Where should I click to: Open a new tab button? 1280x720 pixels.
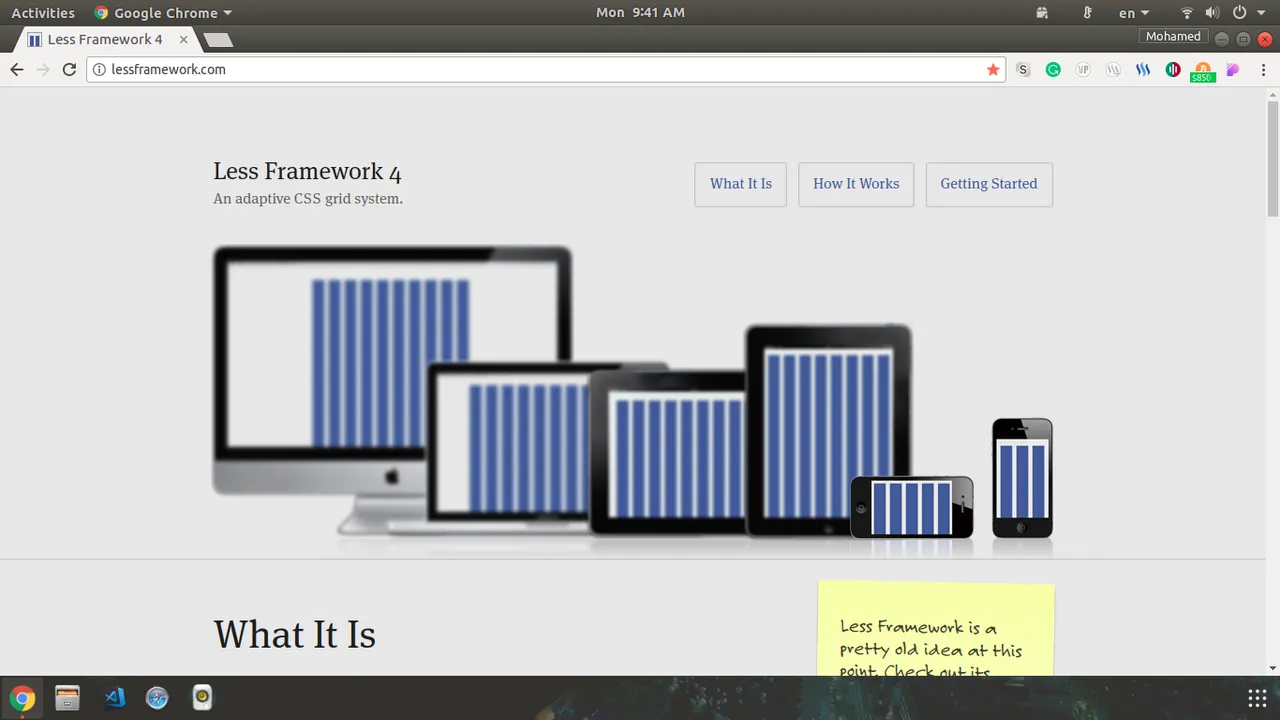218,40
